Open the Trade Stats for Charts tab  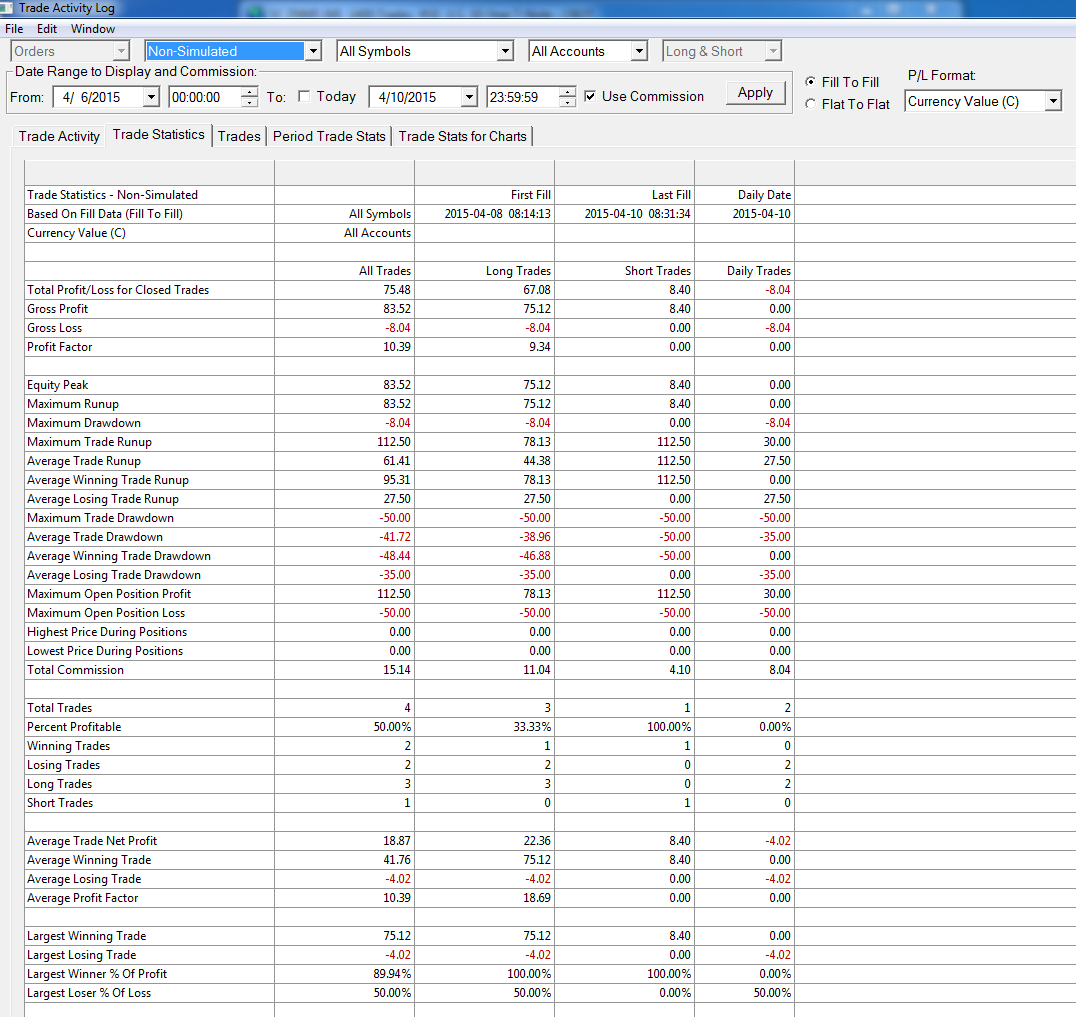463,136
